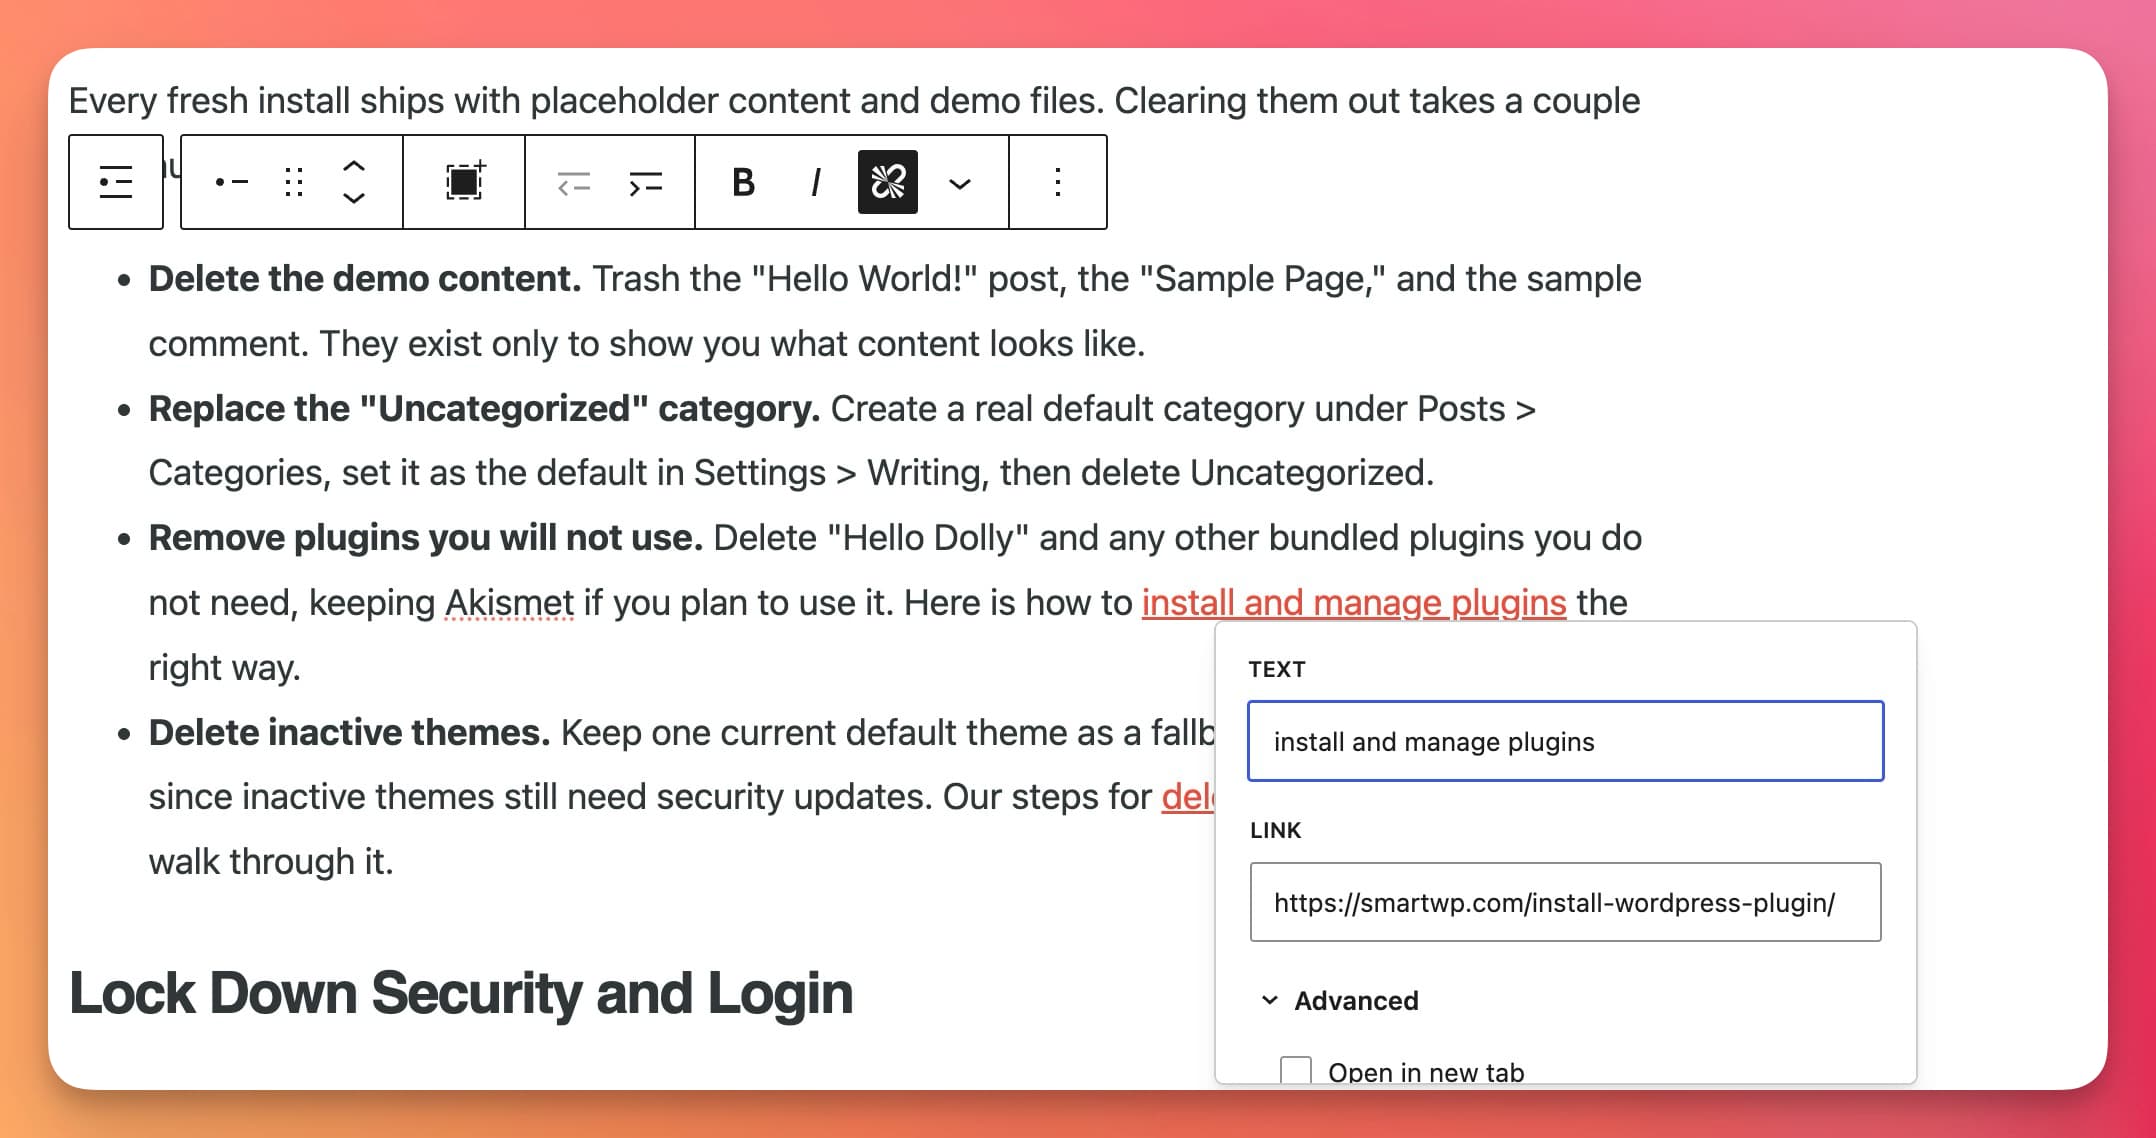Click the group/select block icon
This screenshot has height=1138, width=2156.
click(465, 182)
